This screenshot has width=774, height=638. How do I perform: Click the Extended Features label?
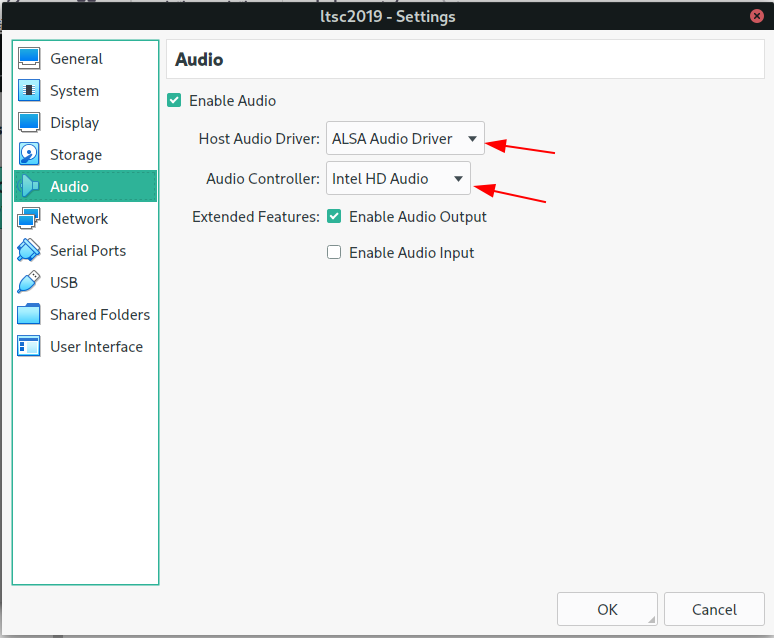(x=256, y=217)
